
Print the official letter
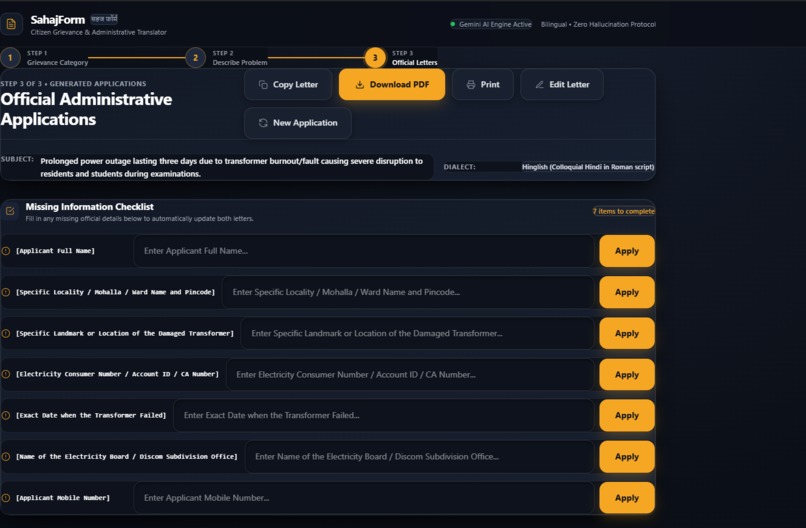[x=483, y=84]
